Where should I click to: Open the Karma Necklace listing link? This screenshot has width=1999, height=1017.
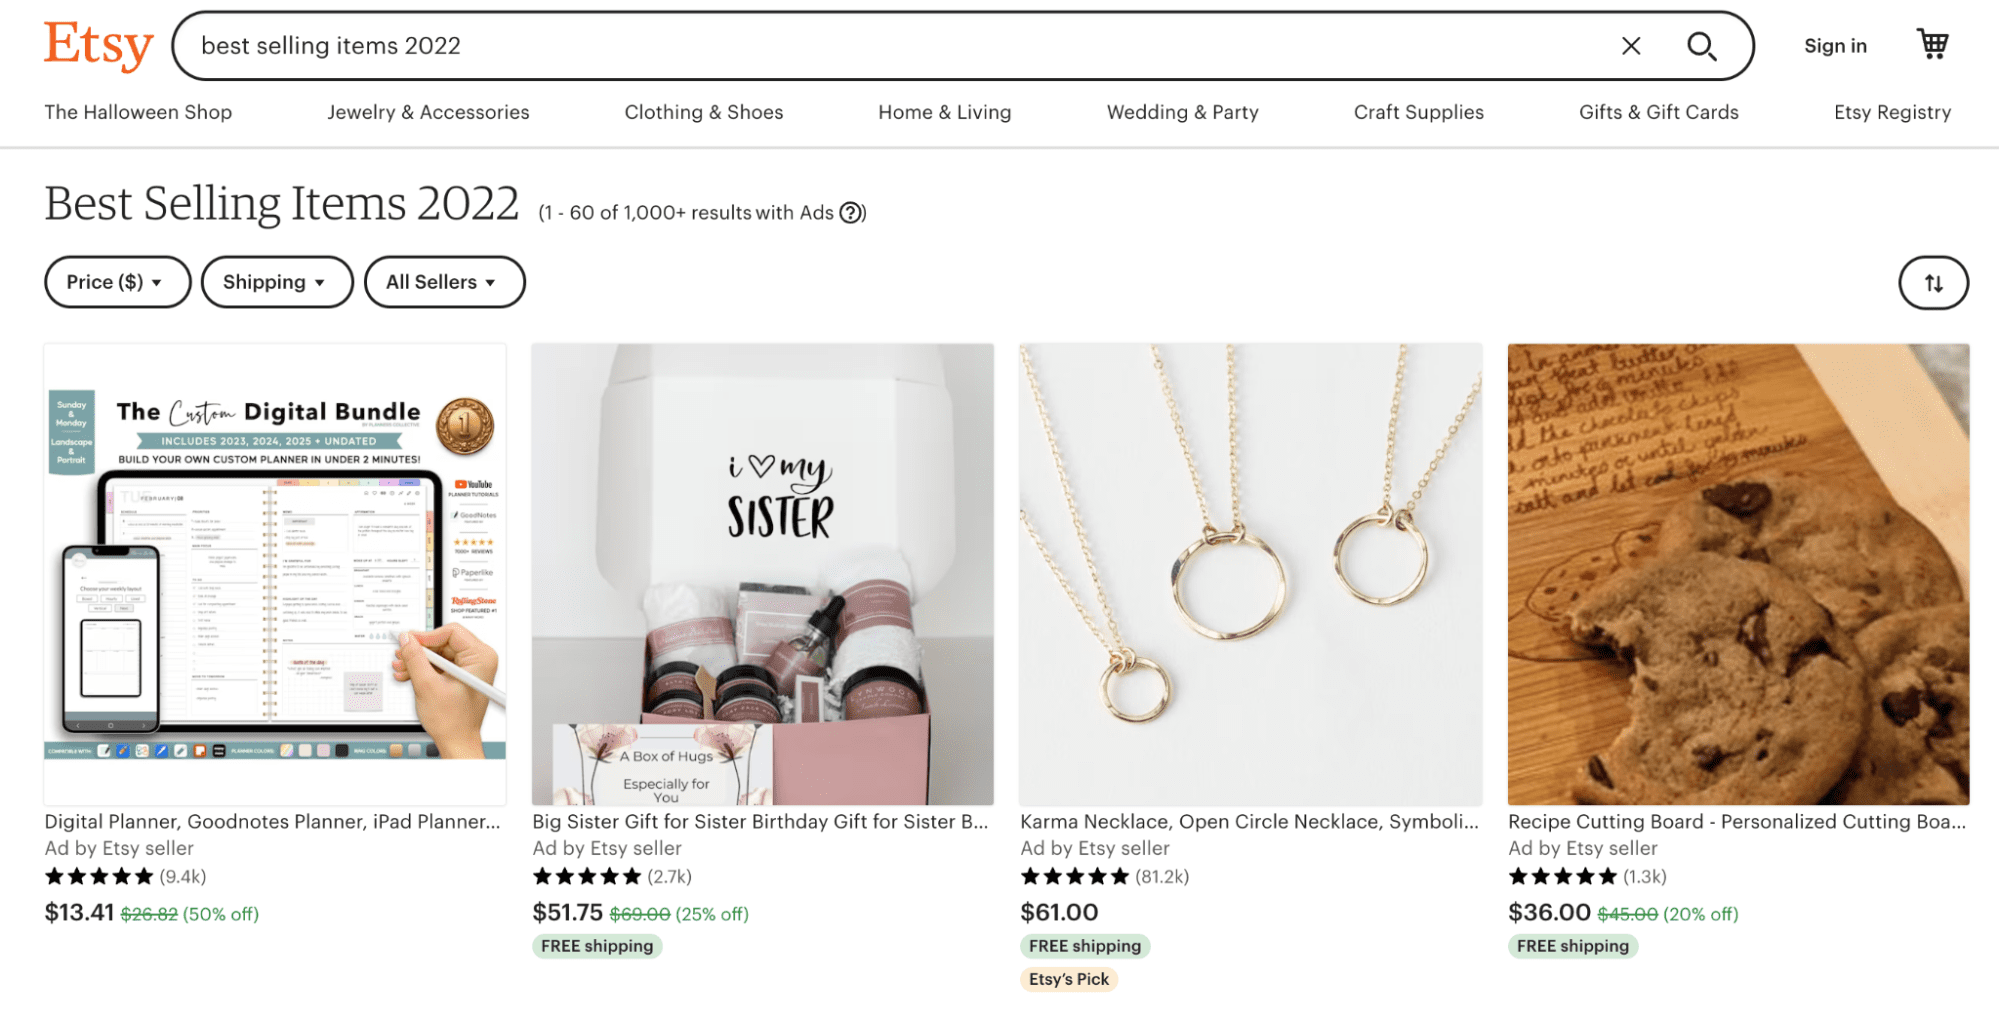(1248, 821)
